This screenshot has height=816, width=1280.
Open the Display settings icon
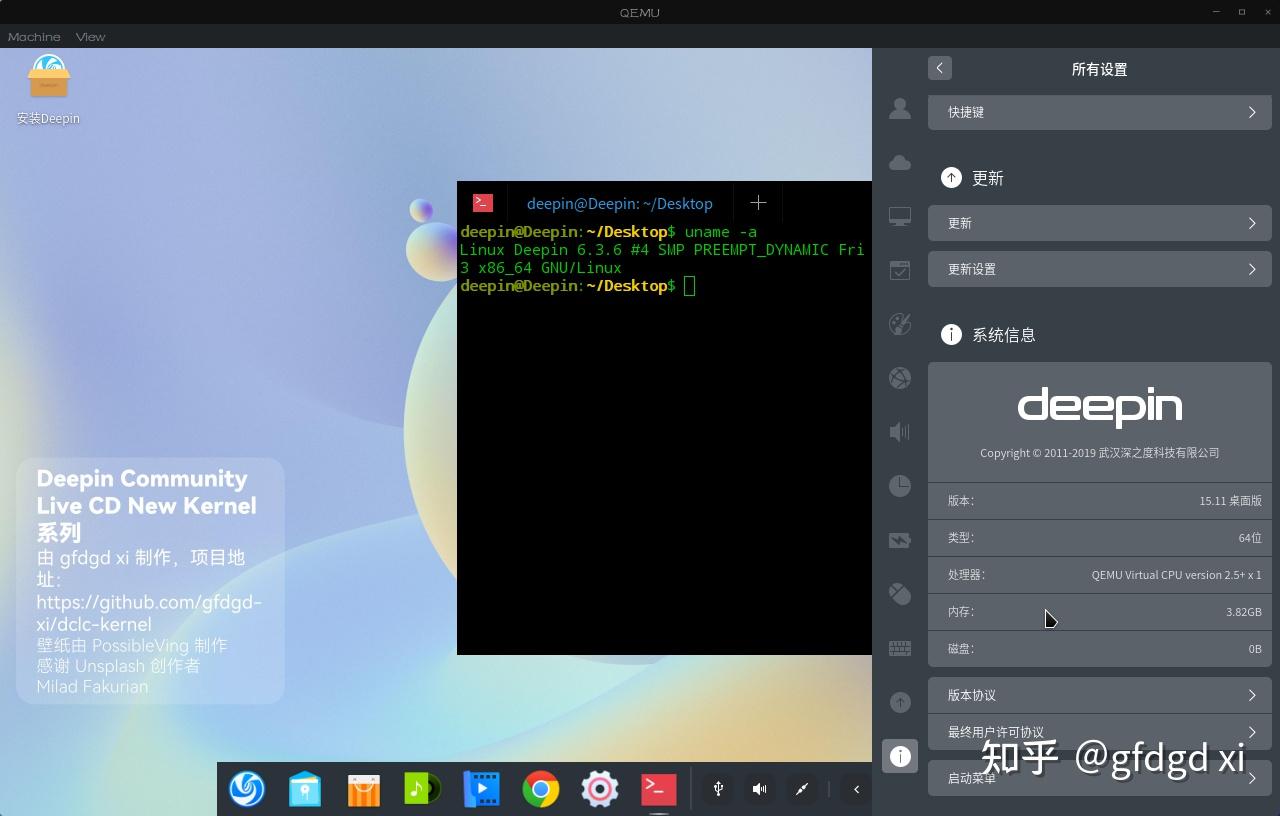click(899, 216)
